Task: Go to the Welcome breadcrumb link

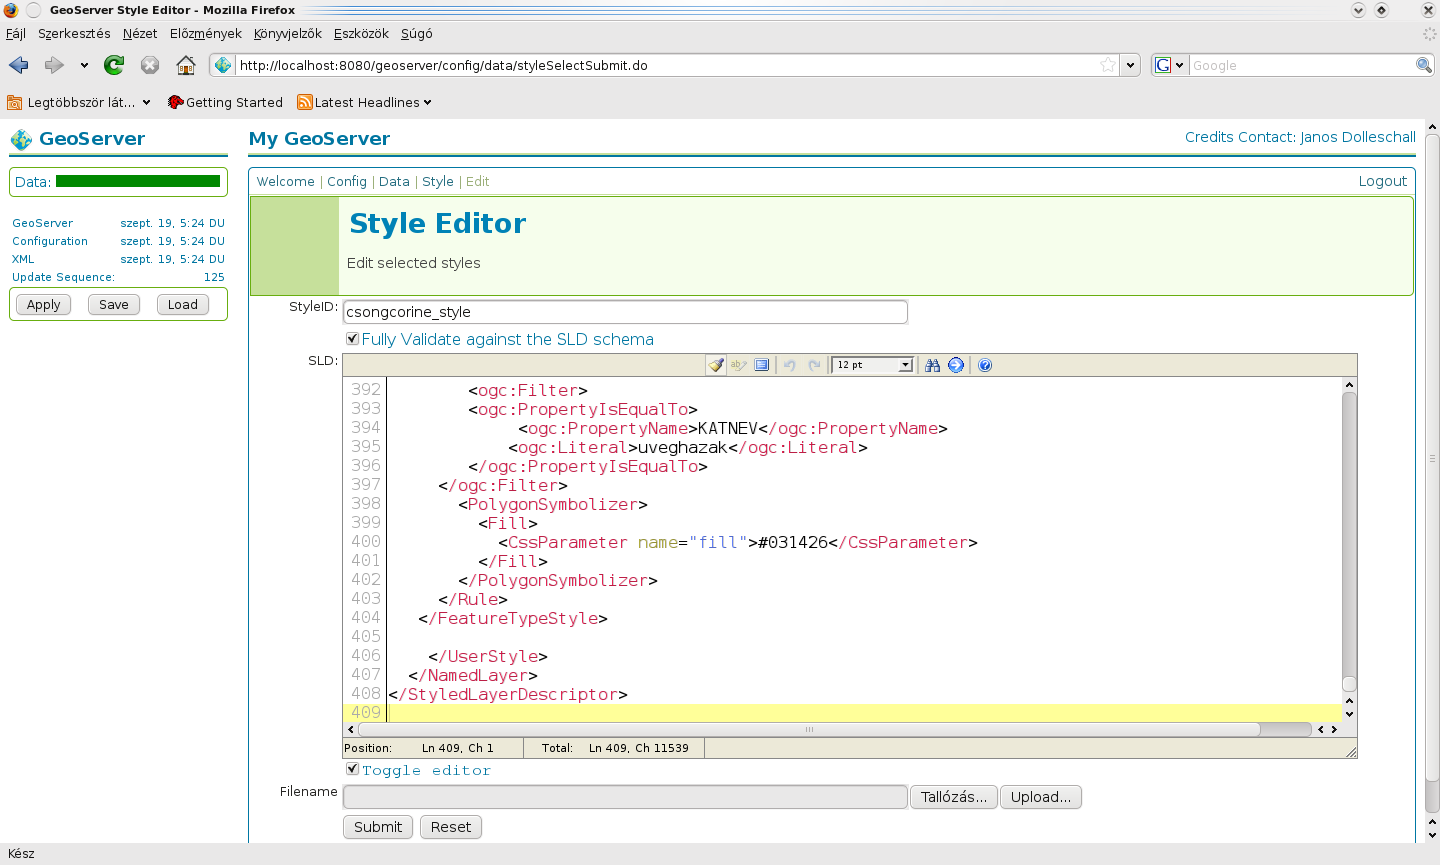Action: tap(286, 181)
